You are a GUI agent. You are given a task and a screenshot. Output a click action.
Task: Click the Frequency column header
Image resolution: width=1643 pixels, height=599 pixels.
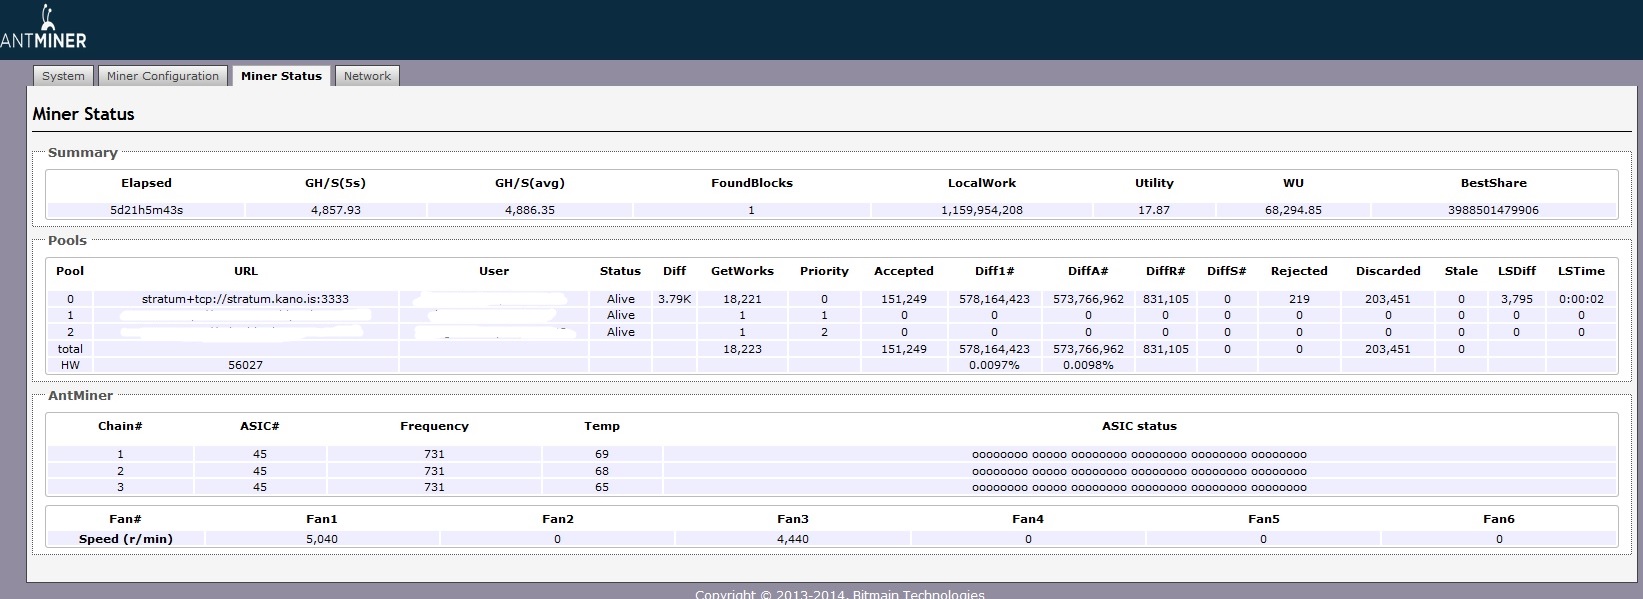click(434, 426)
